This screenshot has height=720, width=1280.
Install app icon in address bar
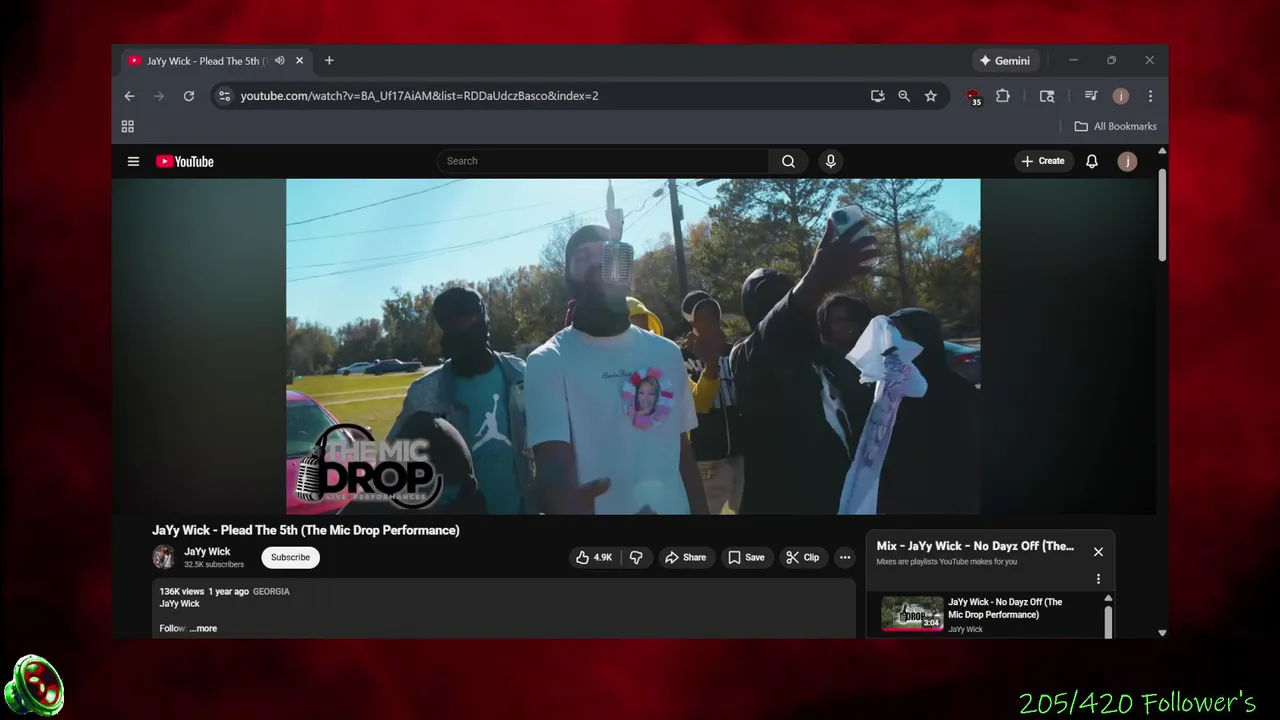tap(877, 96)
